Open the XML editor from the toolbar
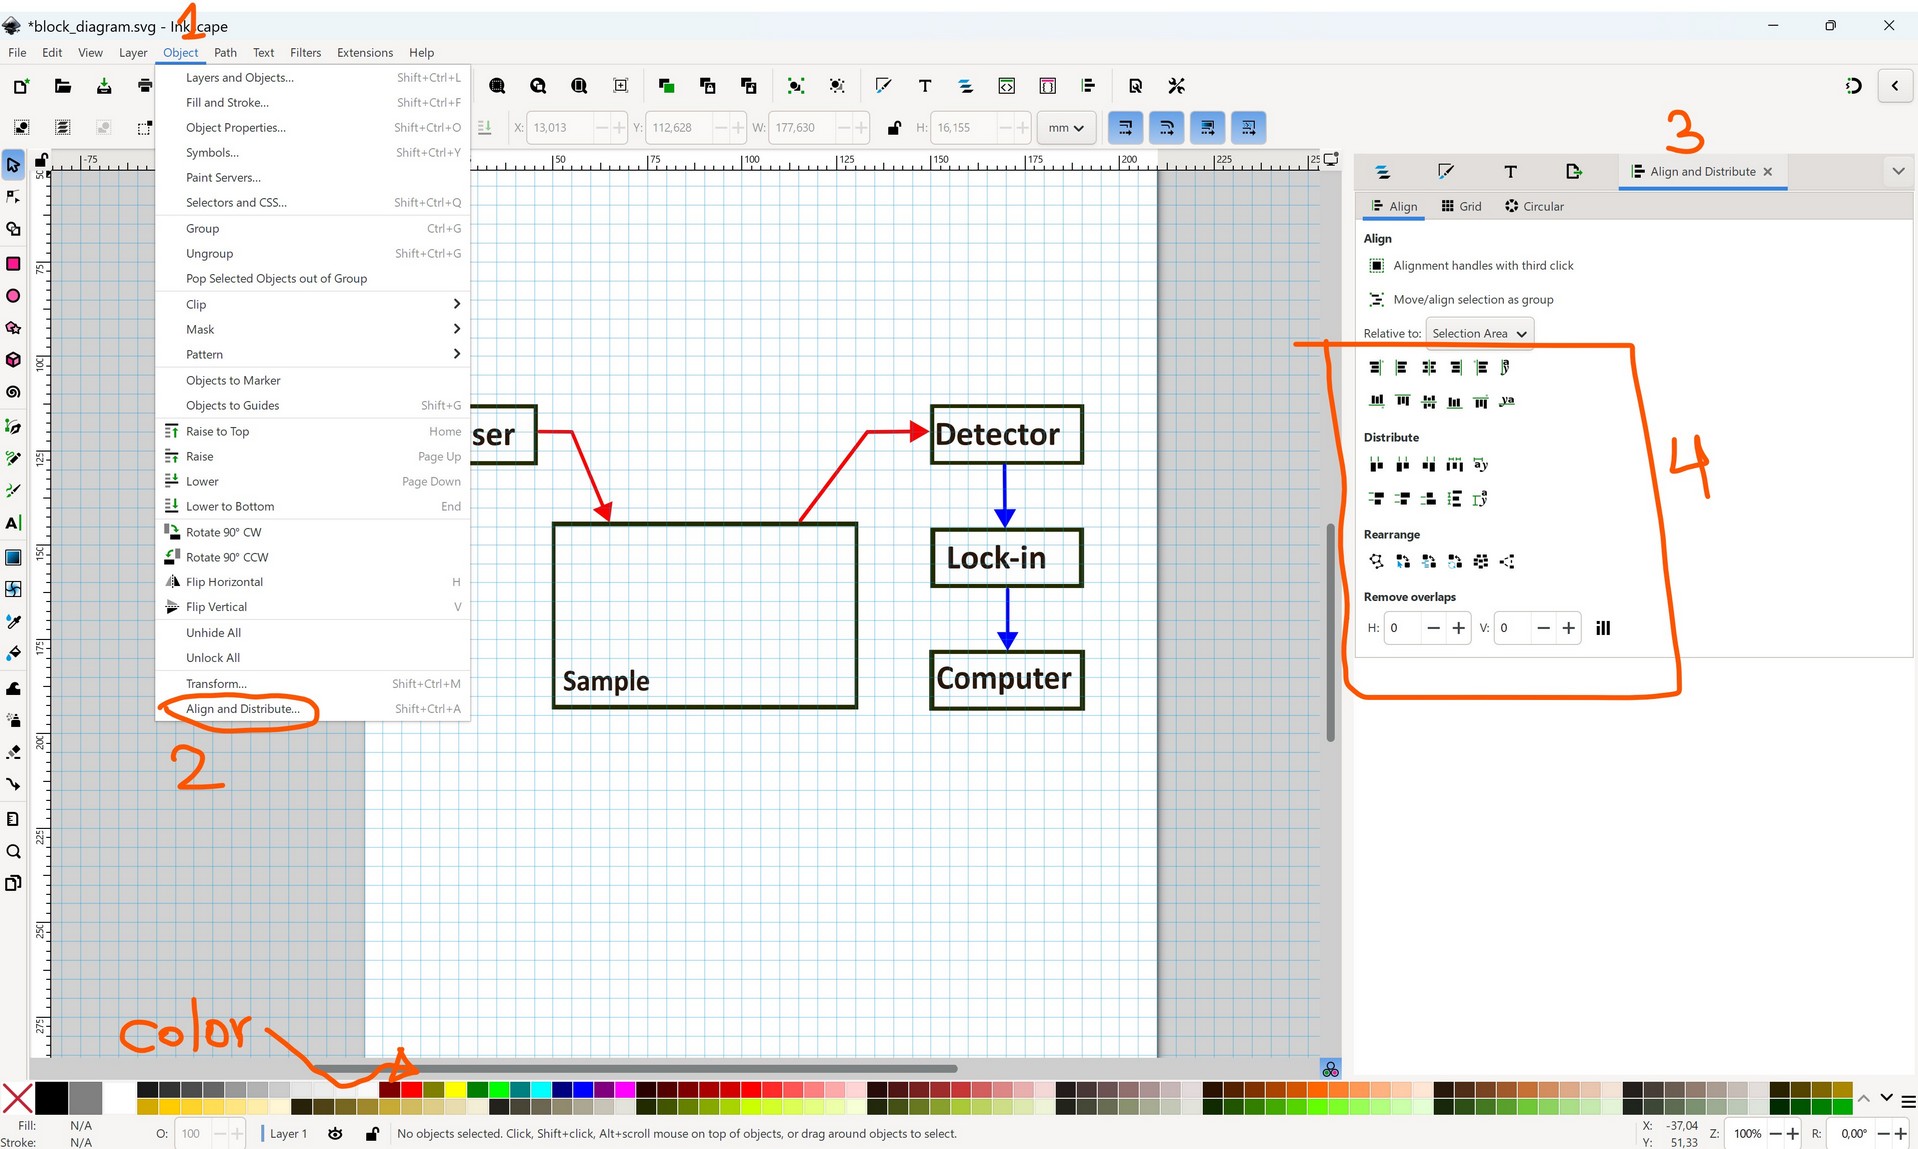This screenshot has width=1918, height=1149. 1007,86
